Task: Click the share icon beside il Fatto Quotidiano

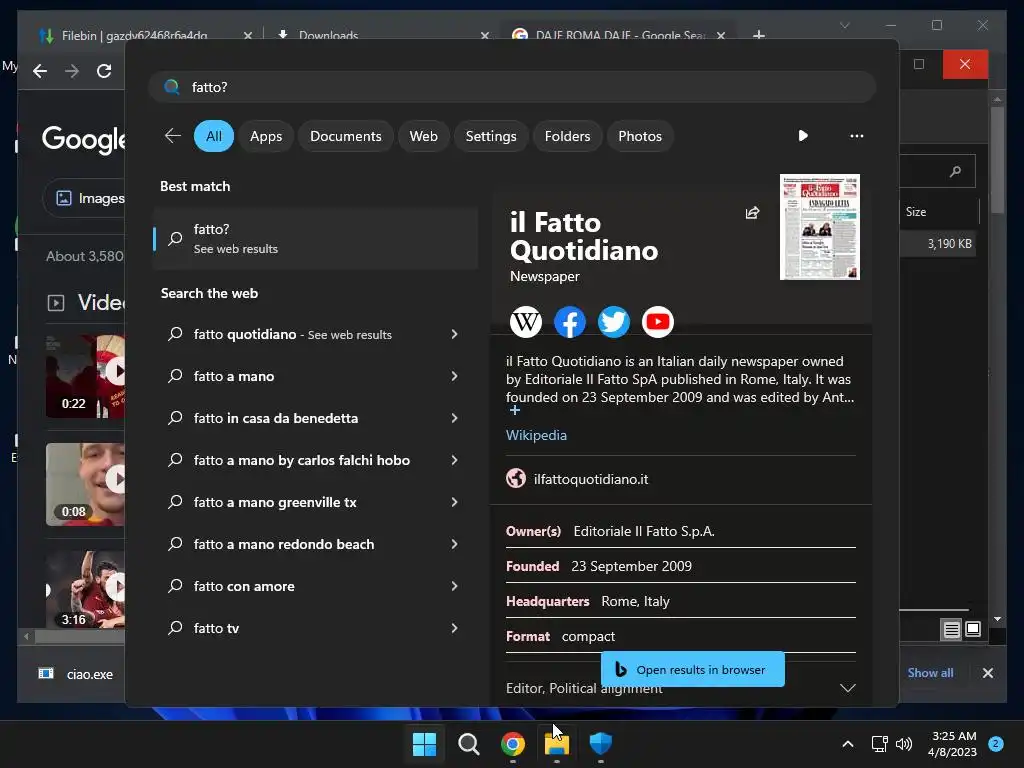Action: [x=752, y=213]
